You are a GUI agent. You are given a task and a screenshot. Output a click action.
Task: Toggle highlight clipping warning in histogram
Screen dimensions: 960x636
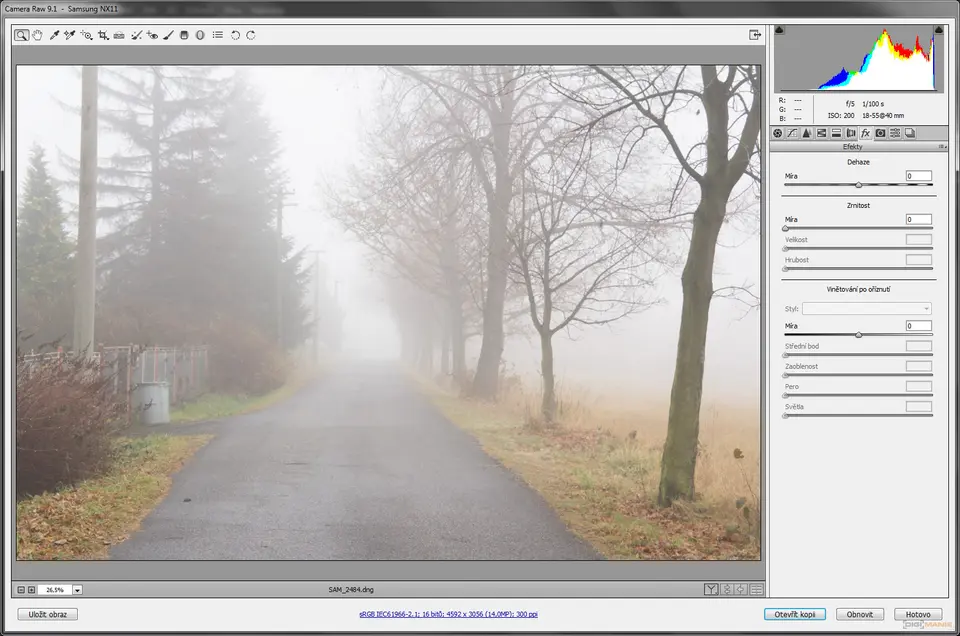tap(938, 31)
